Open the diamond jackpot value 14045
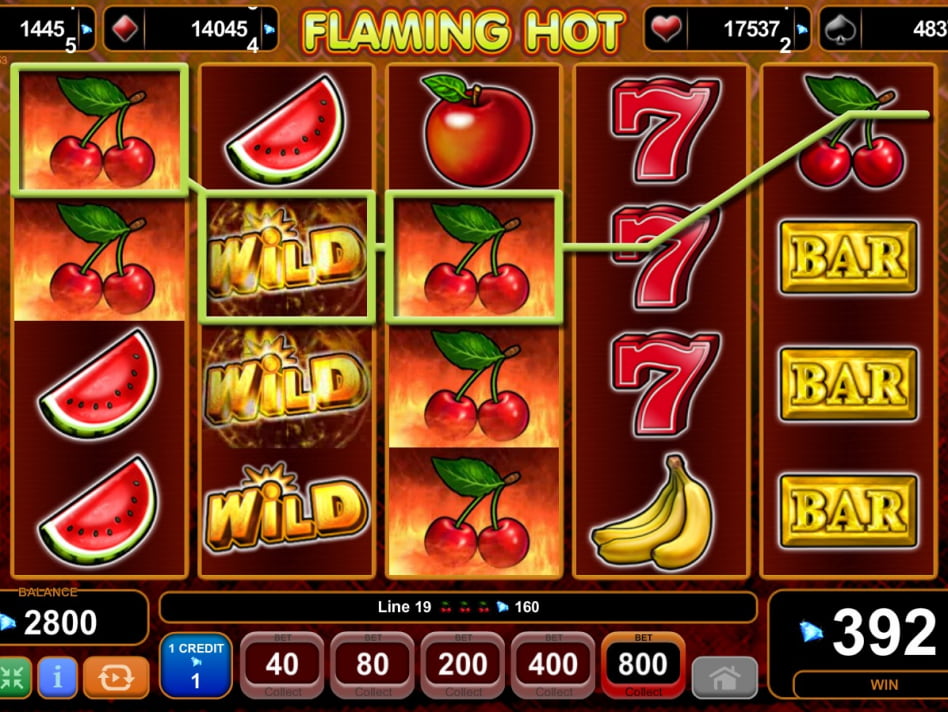 [x=219, y=28]
